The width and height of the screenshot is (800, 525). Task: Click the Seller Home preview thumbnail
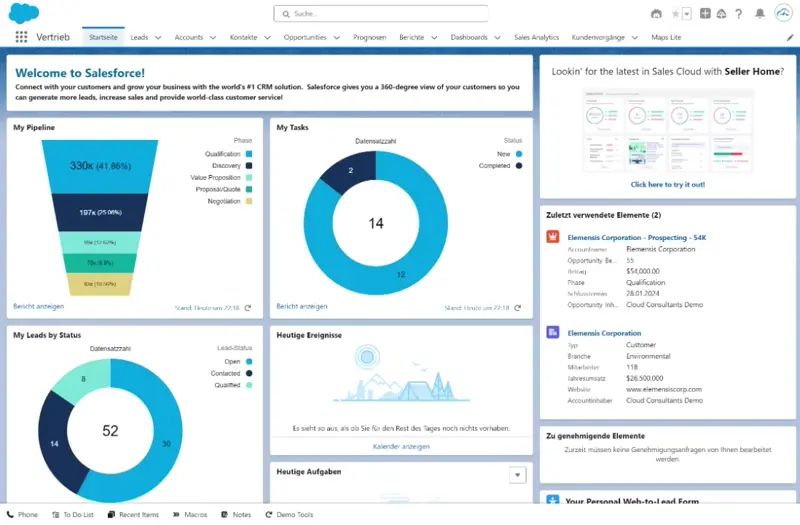[667, 130]
